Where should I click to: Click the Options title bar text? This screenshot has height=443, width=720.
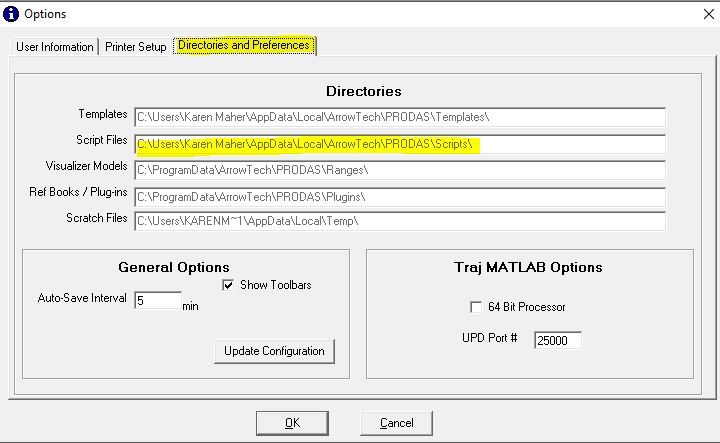click(46, 14)
